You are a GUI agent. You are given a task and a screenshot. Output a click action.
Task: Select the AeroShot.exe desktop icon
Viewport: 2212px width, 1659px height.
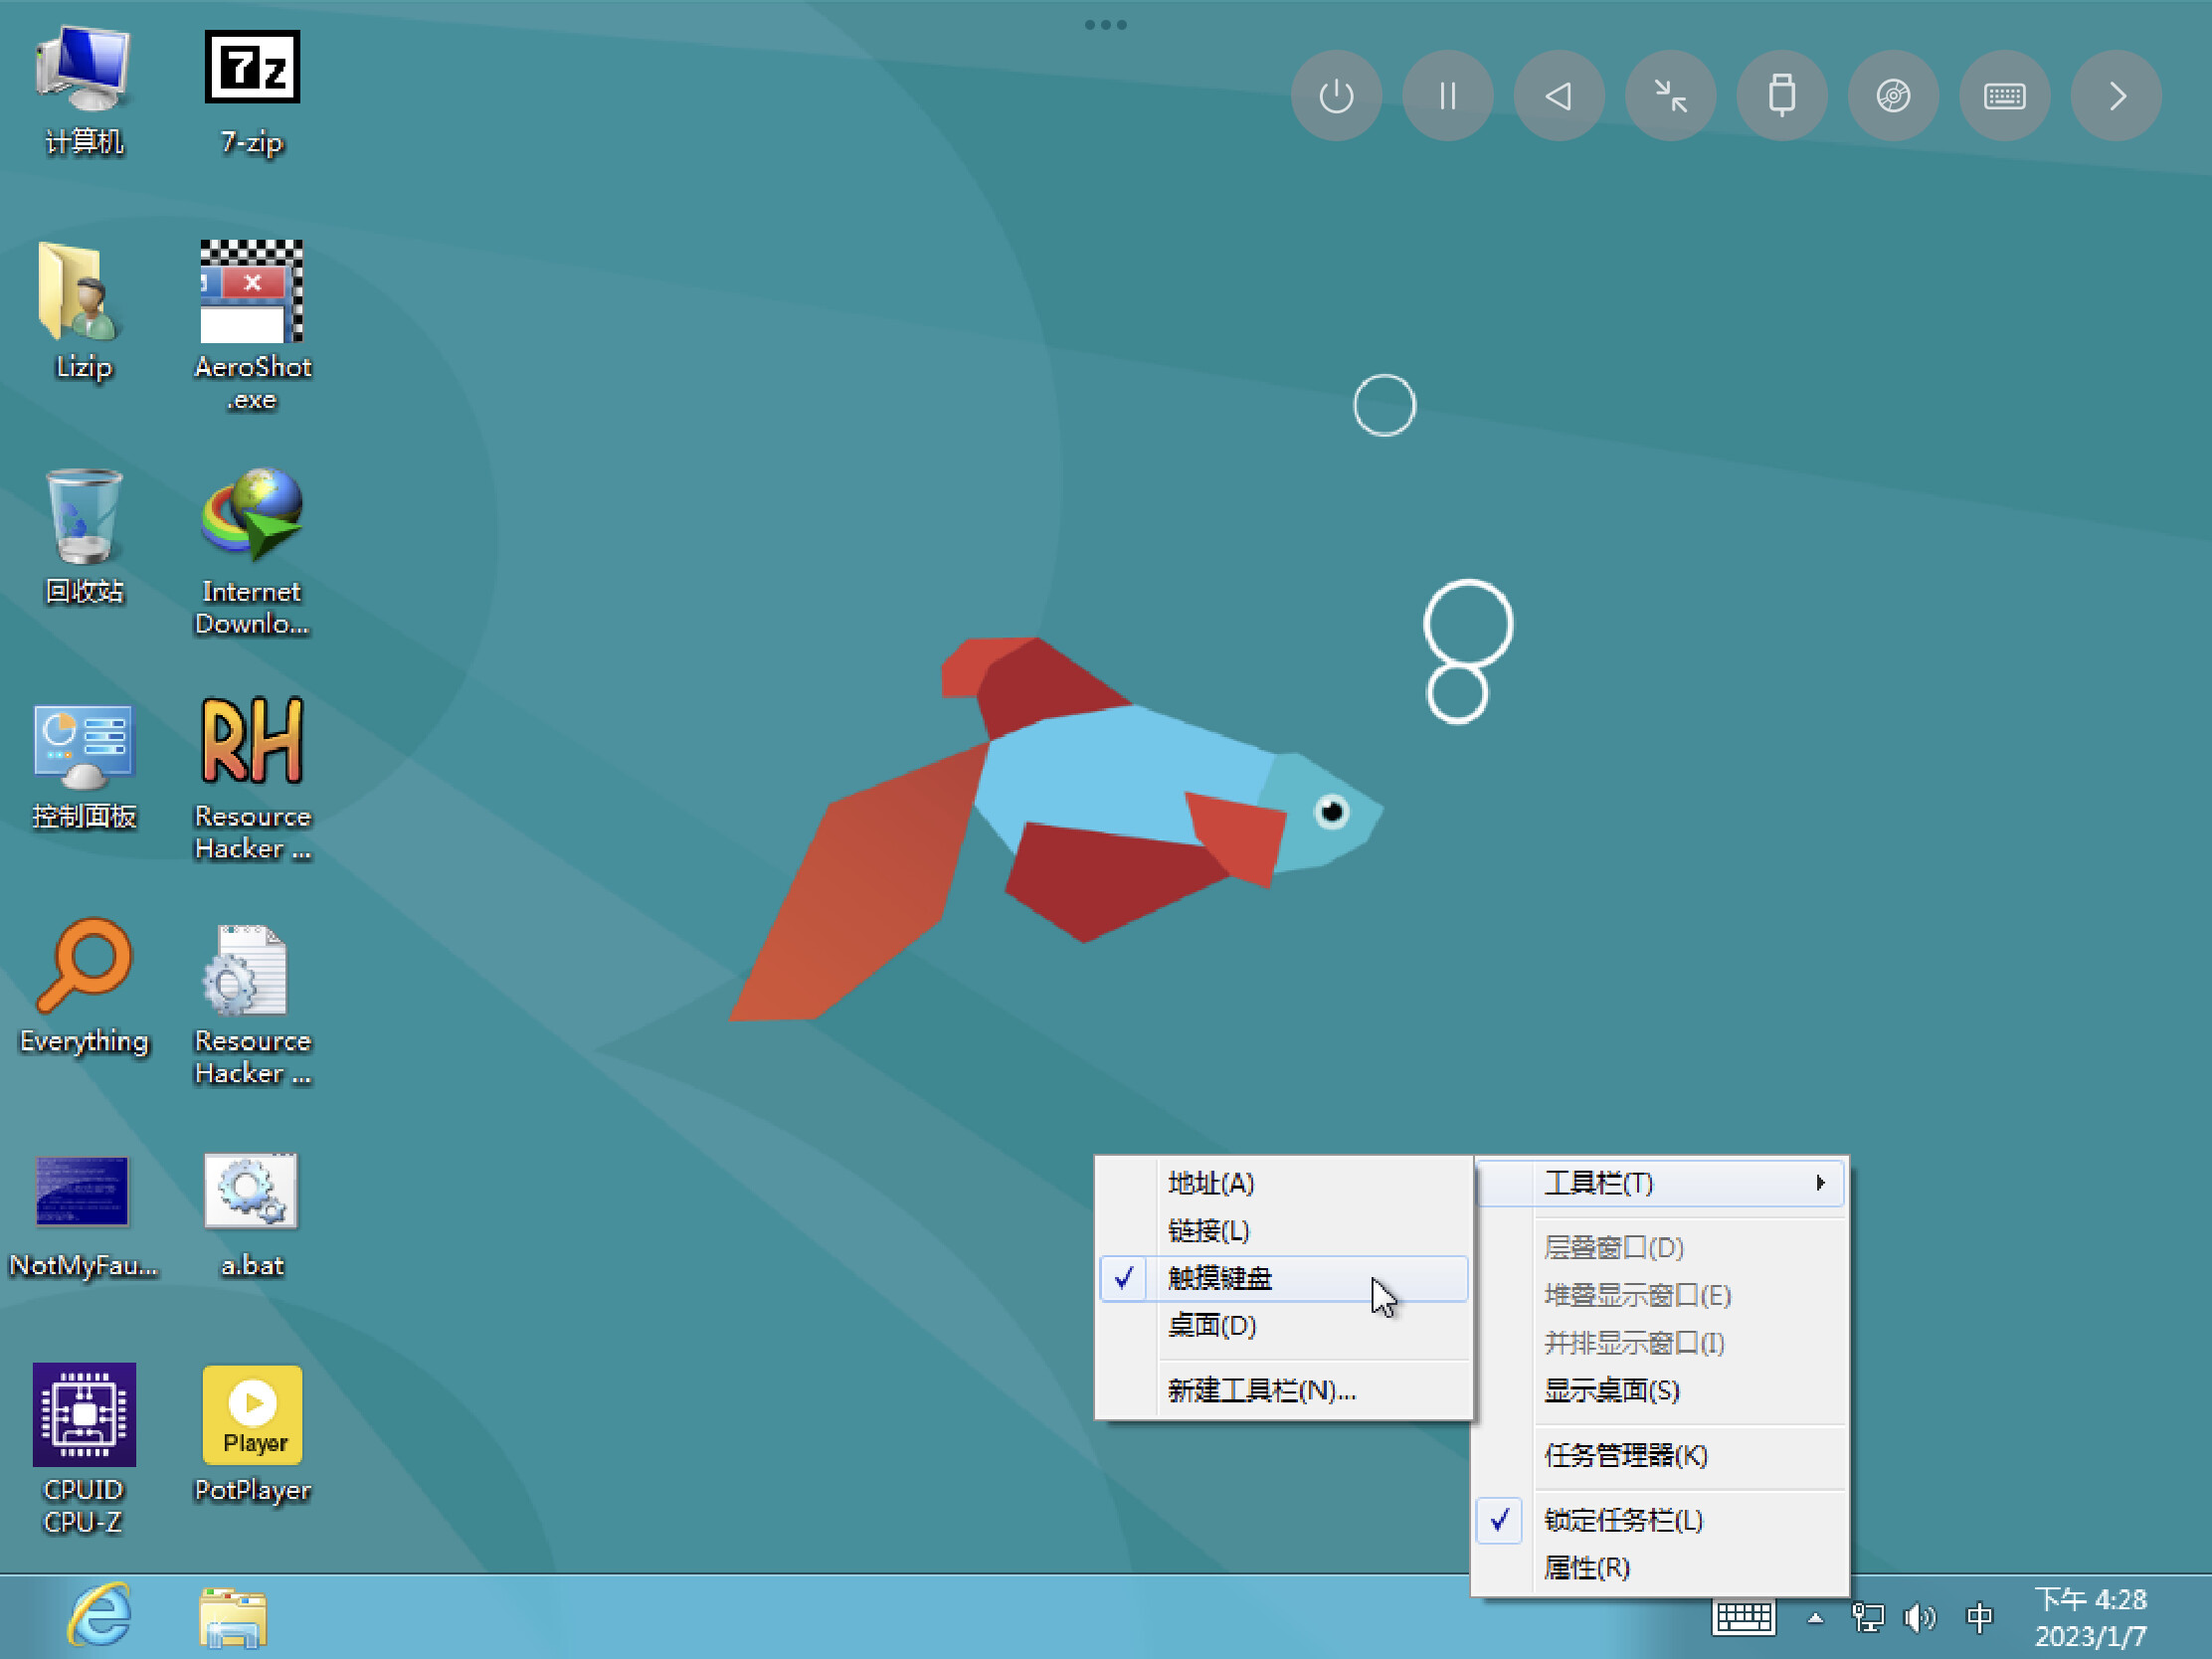tap(252, 326)
